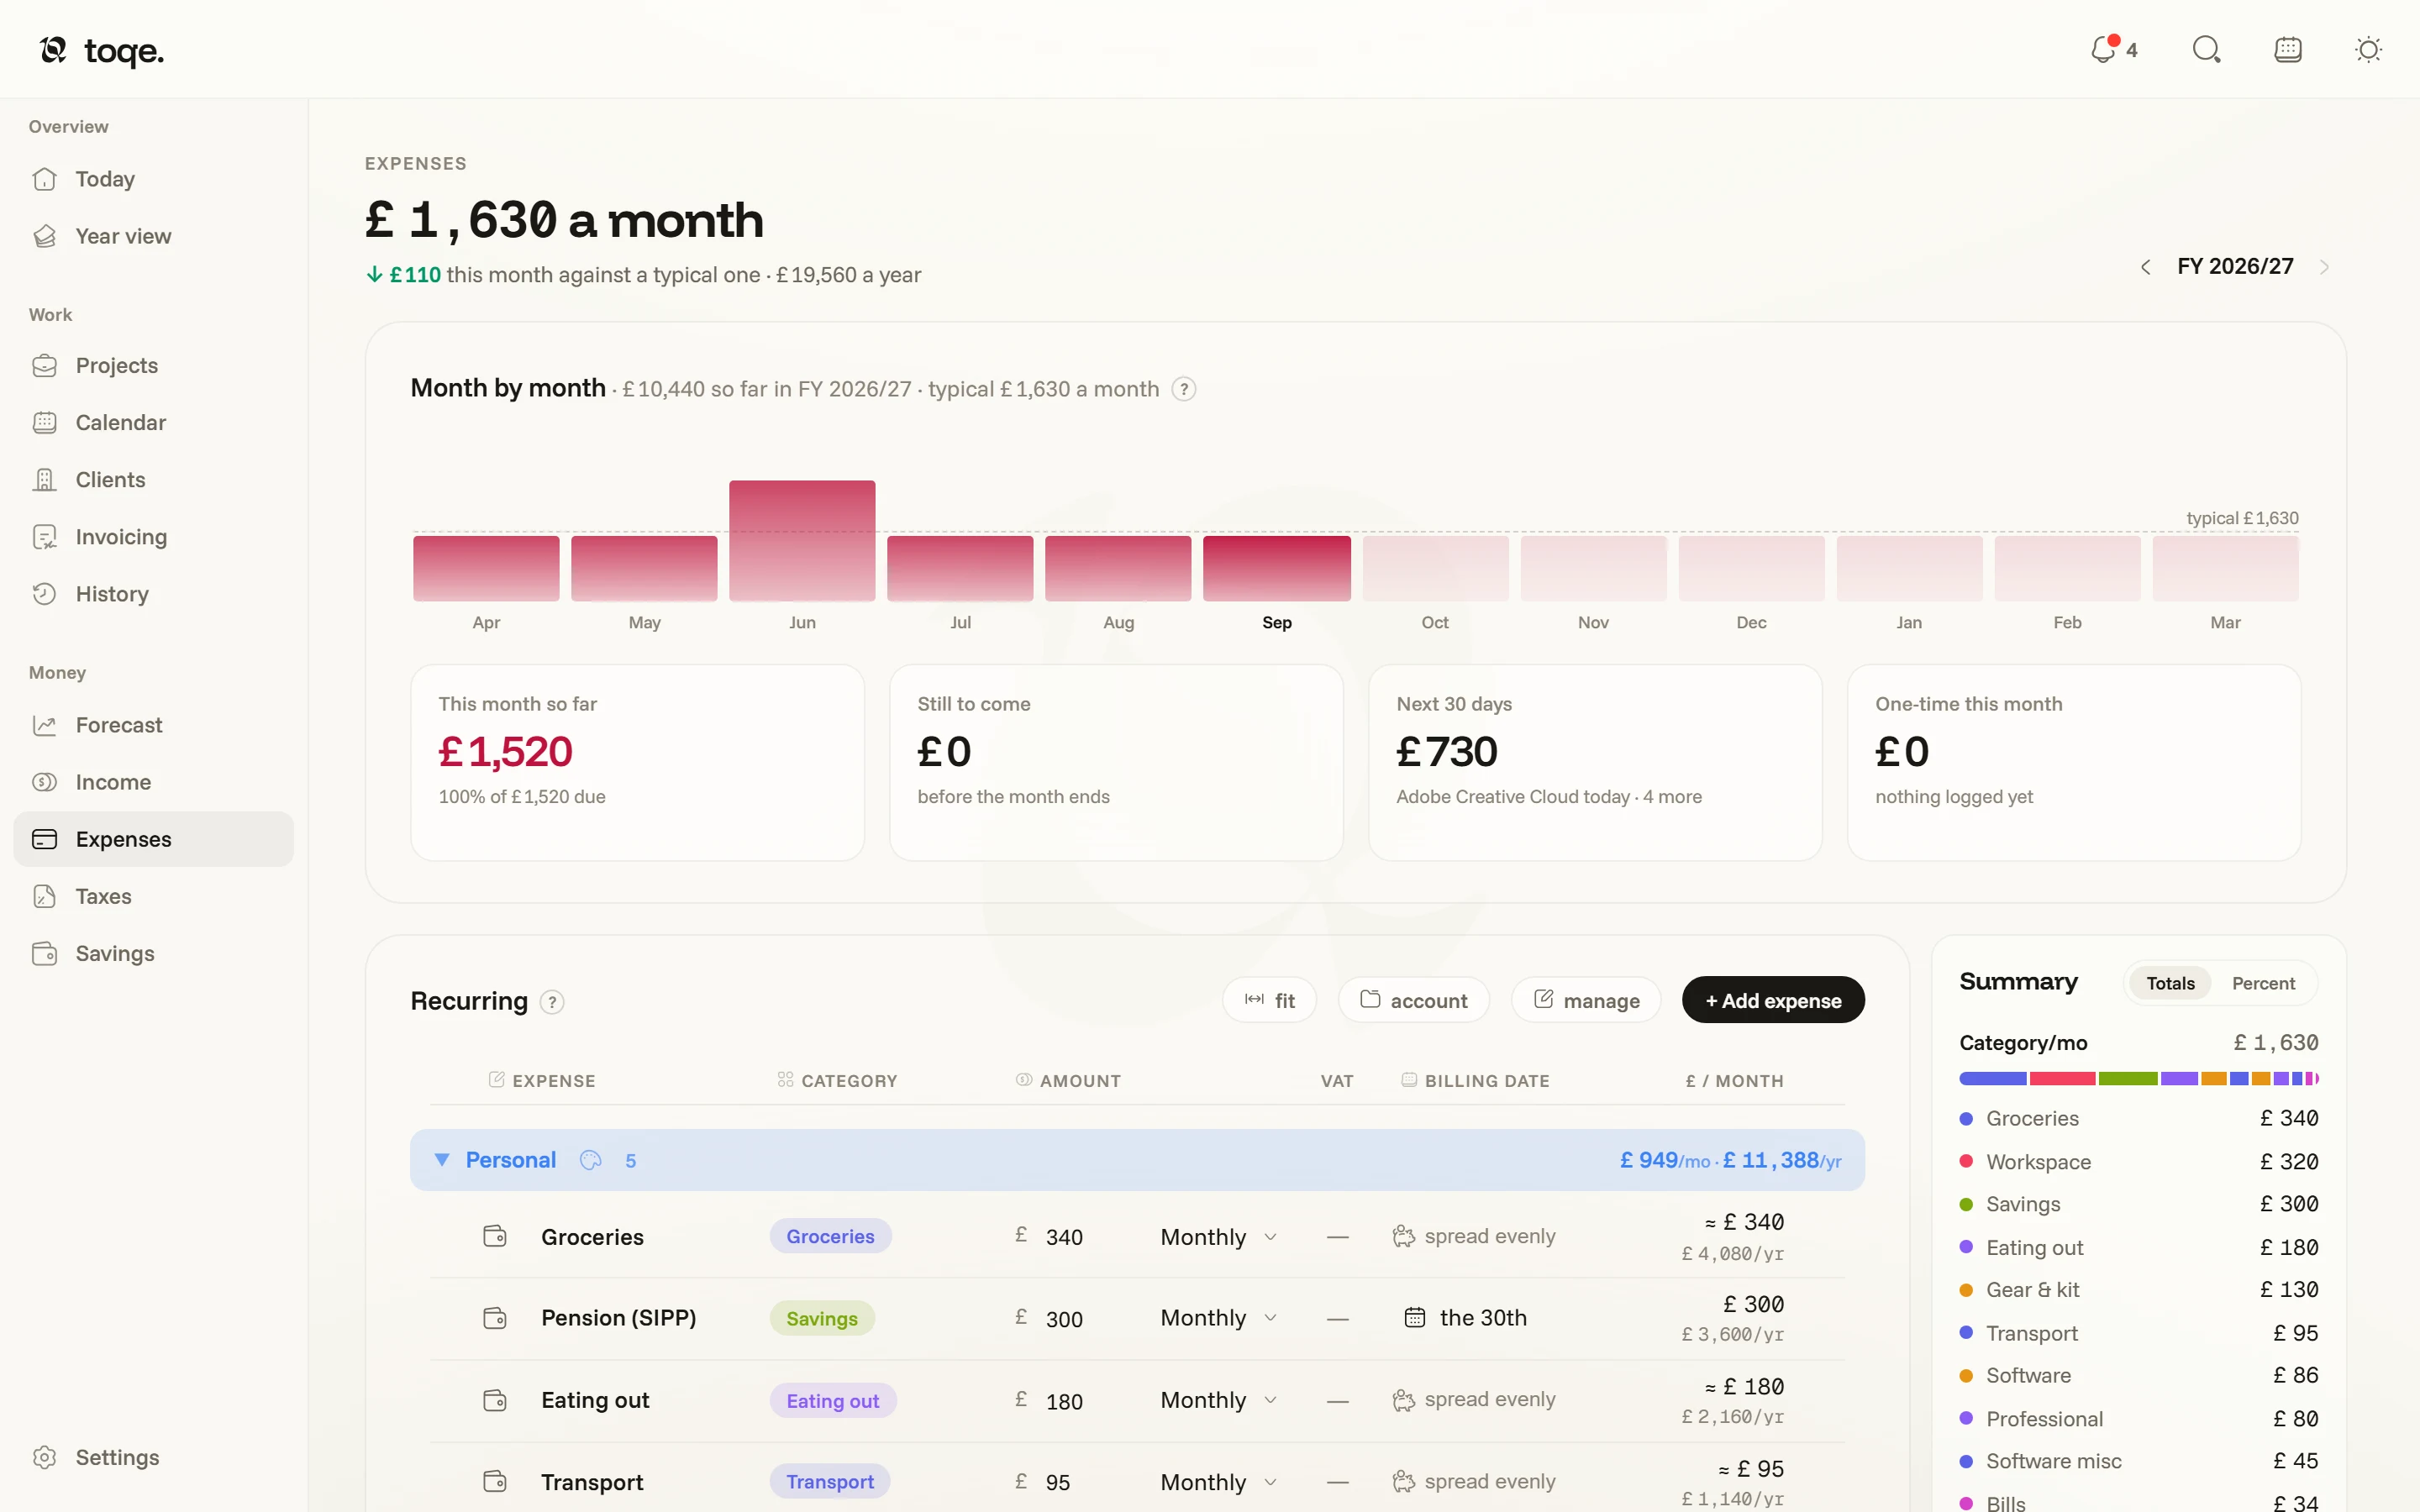
Task: Open Year view in sidebar
Action: [x=153, y=236]
